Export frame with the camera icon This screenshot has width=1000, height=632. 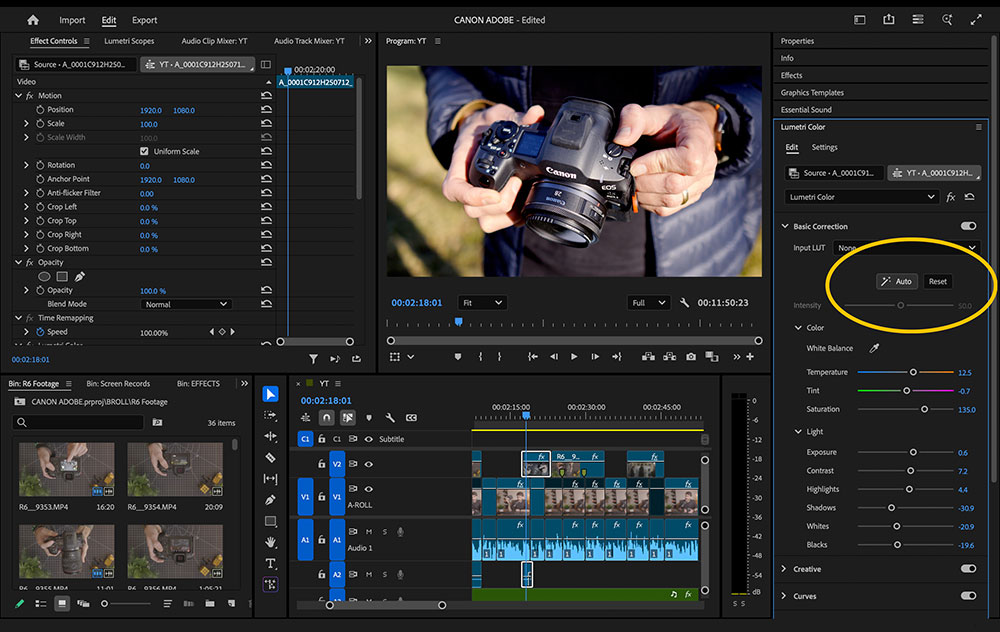pos(691,357)
